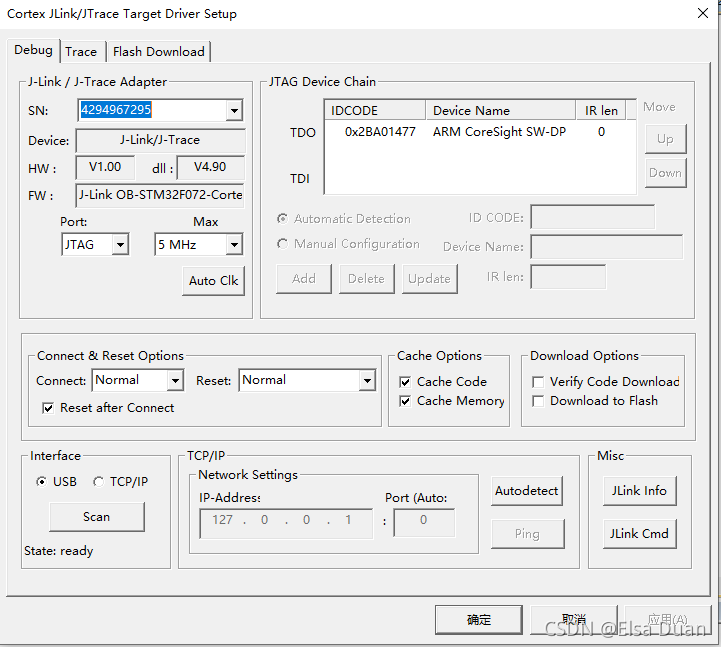Click the HW version V1.00 field

[x=105, y=167]
